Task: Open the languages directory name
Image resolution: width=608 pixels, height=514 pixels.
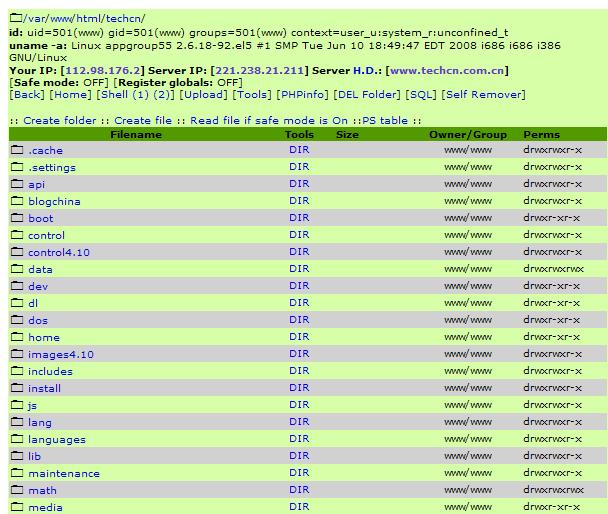Action: (56, 439)
